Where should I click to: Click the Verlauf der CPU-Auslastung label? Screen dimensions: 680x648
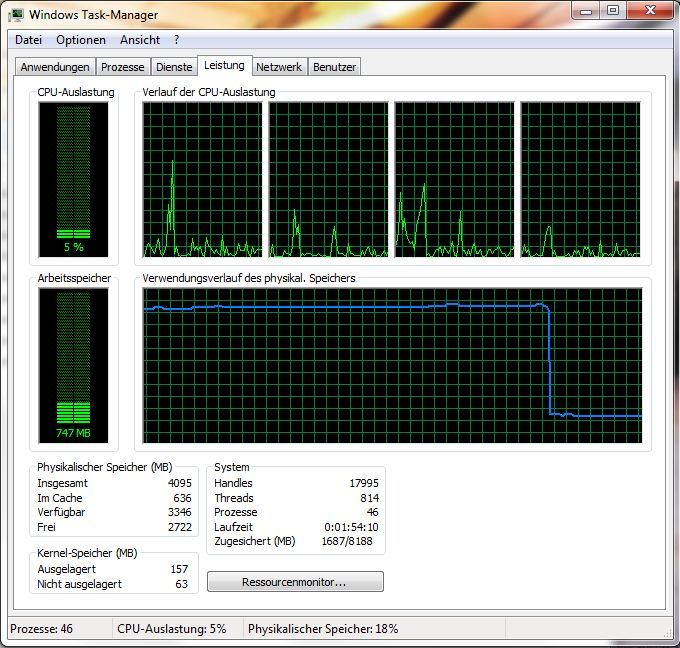tap(209, 92)
